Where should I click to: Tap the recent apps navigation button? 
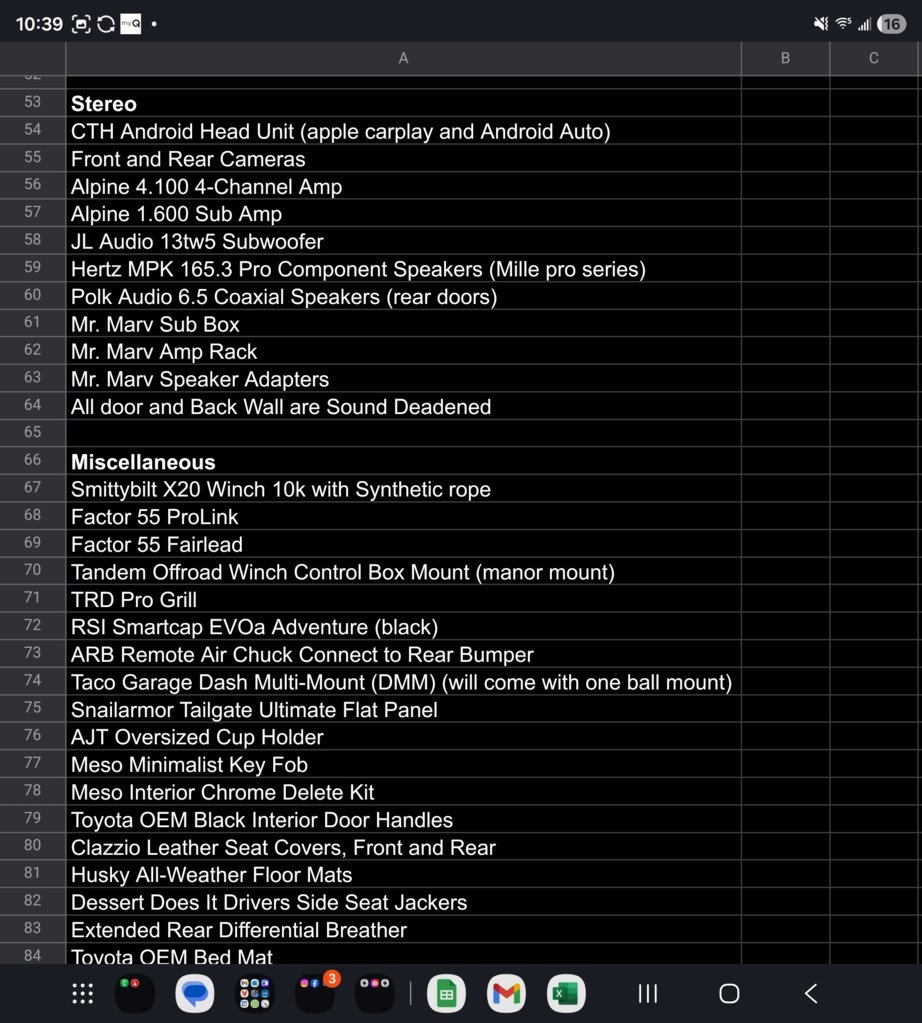point(648,994)
